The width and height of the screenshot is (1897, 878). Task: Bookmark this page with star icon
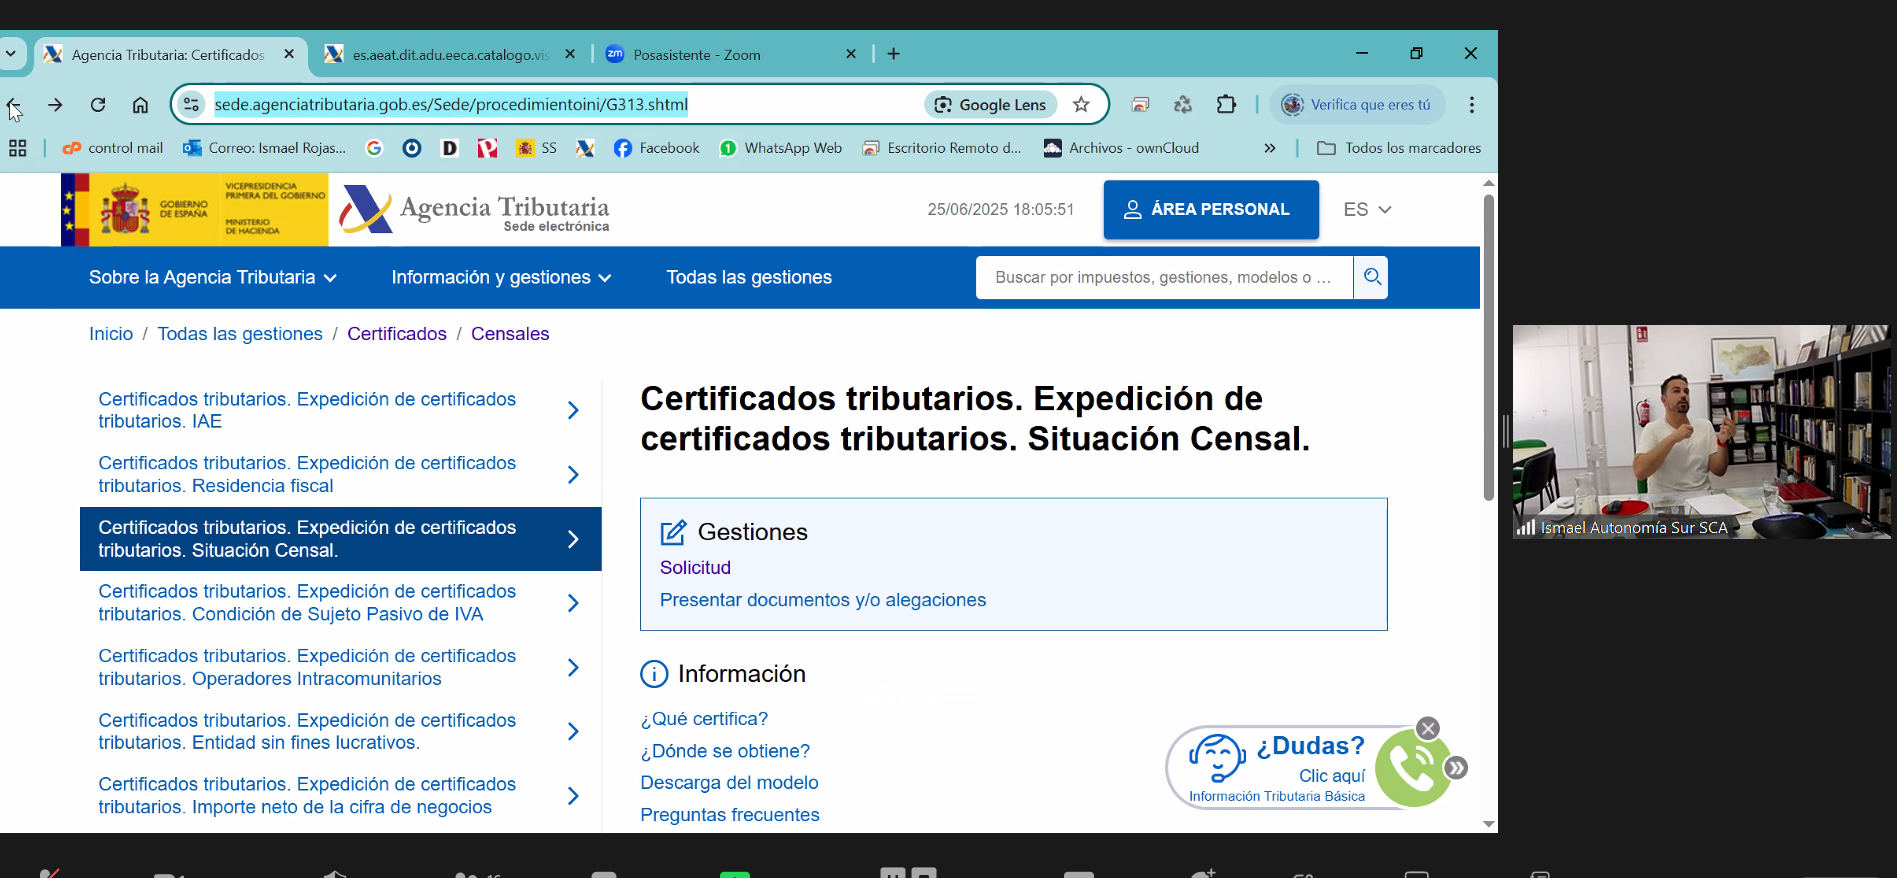point(1081,104)
